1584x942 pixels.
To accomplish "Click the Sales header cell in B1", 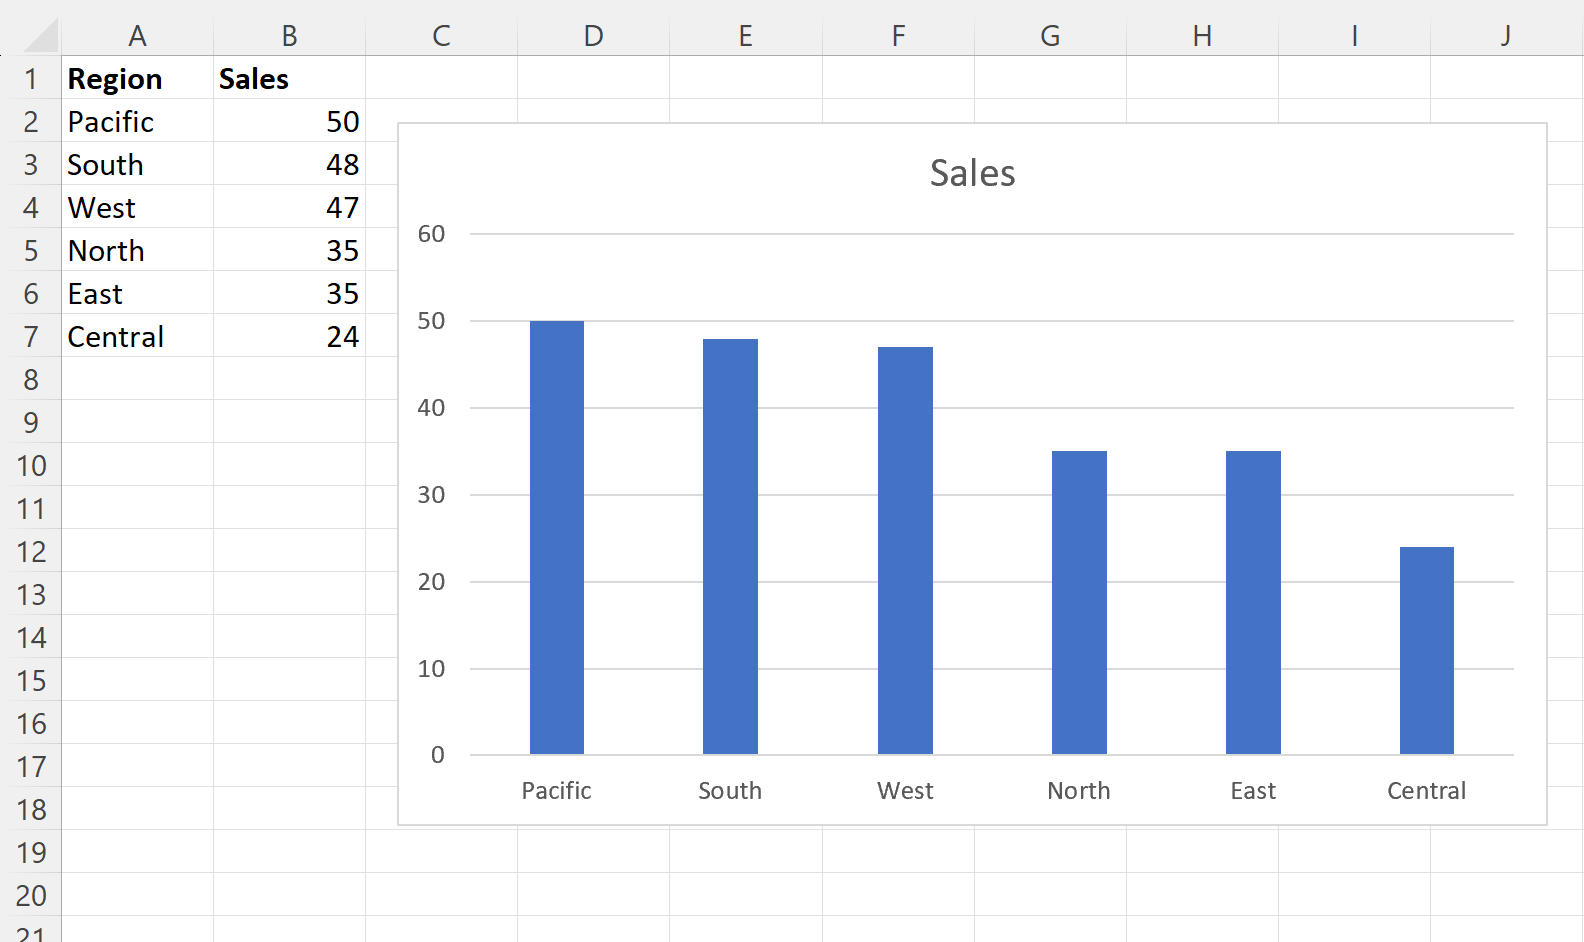I will [x=254, y=79].
